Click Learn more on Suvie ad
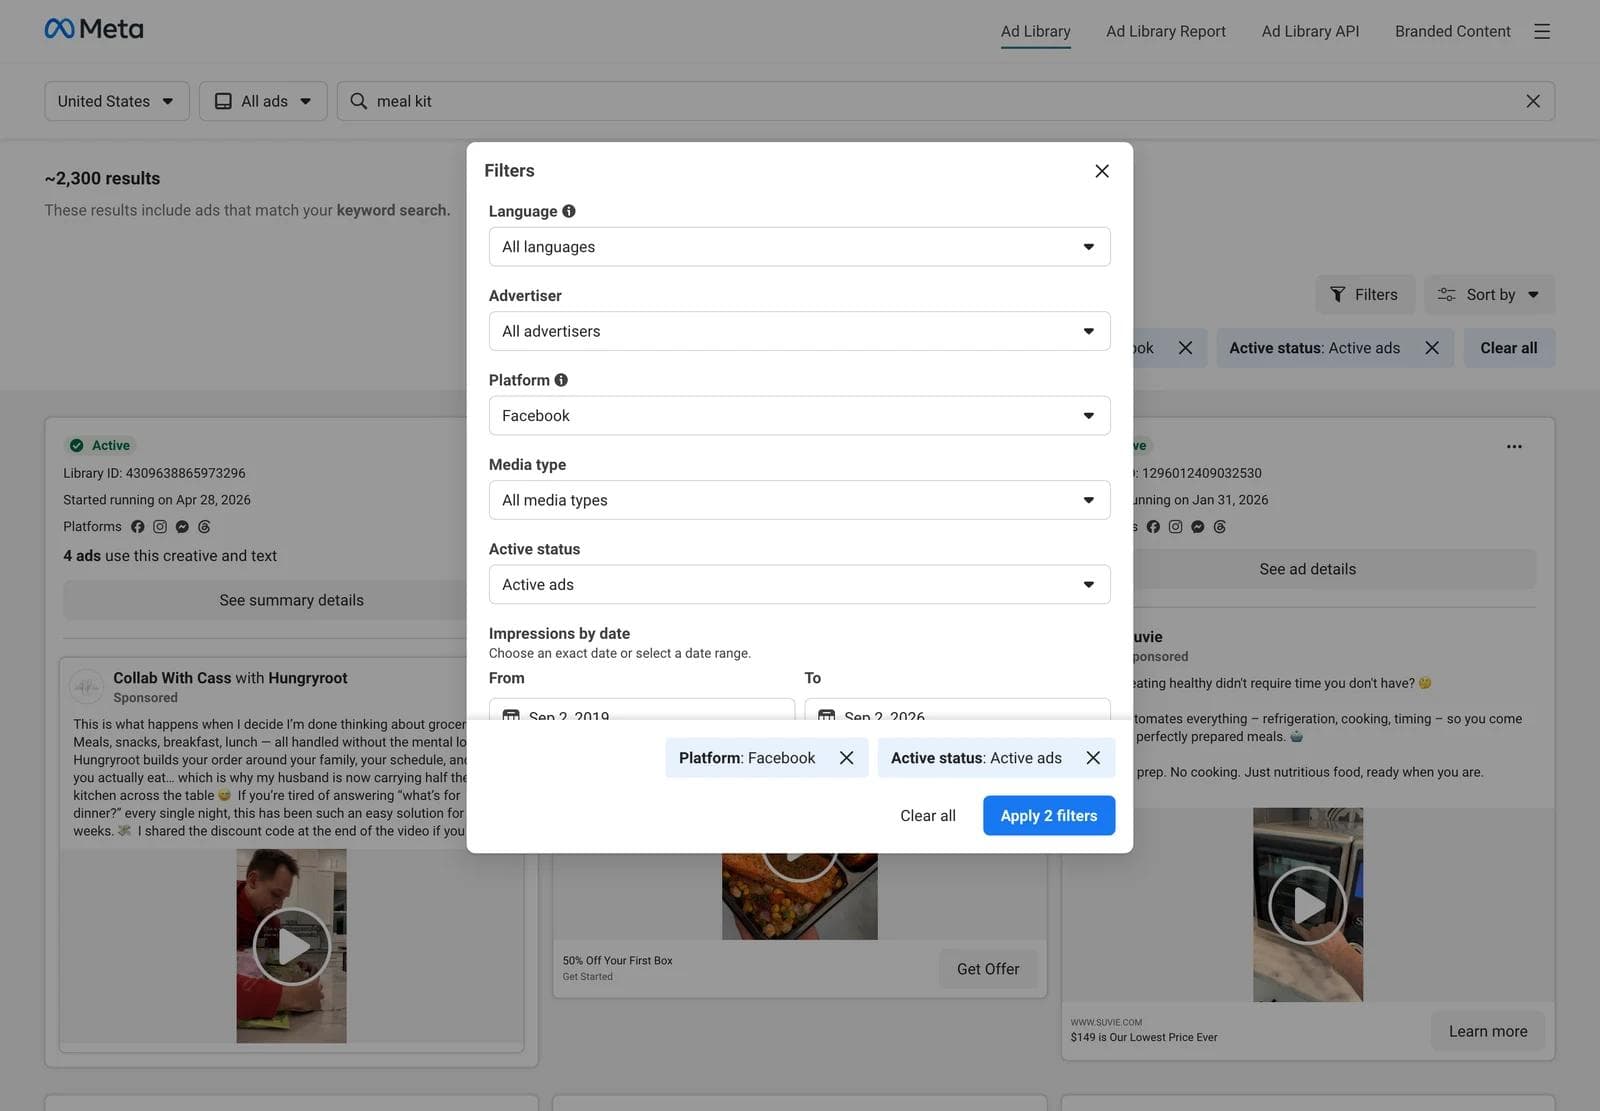This screenshot has height=1111, width=1600. pos(1488,1031)
